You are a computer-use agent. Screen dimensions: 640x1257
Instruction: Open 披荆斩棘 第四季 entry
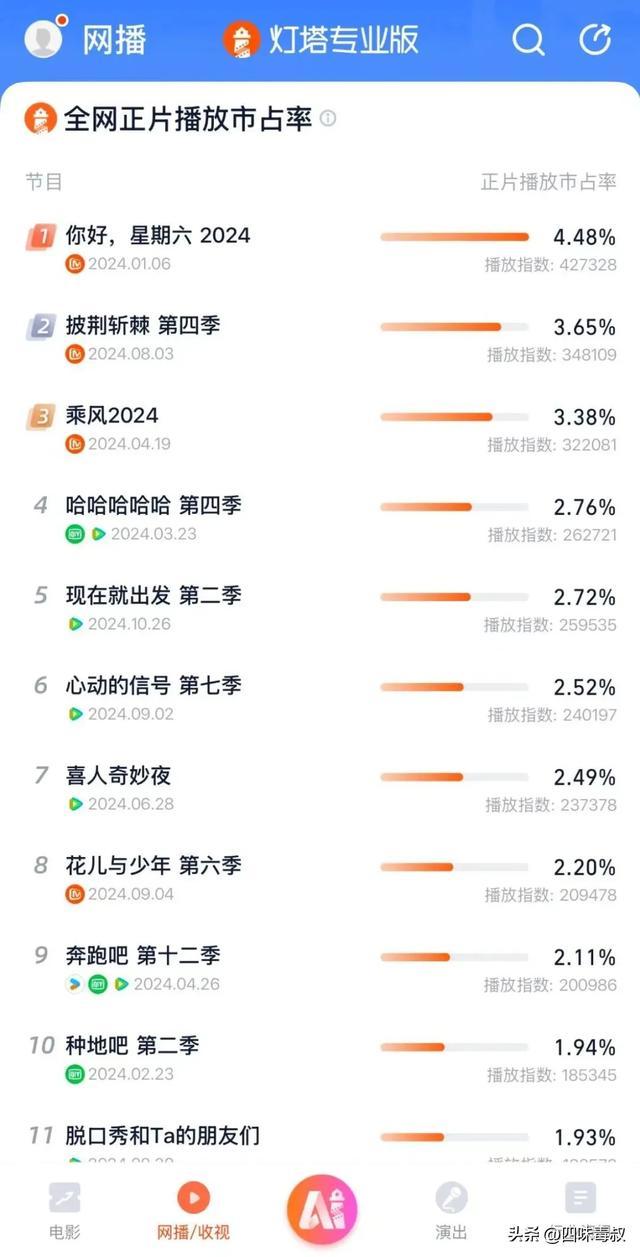[143, 326]
